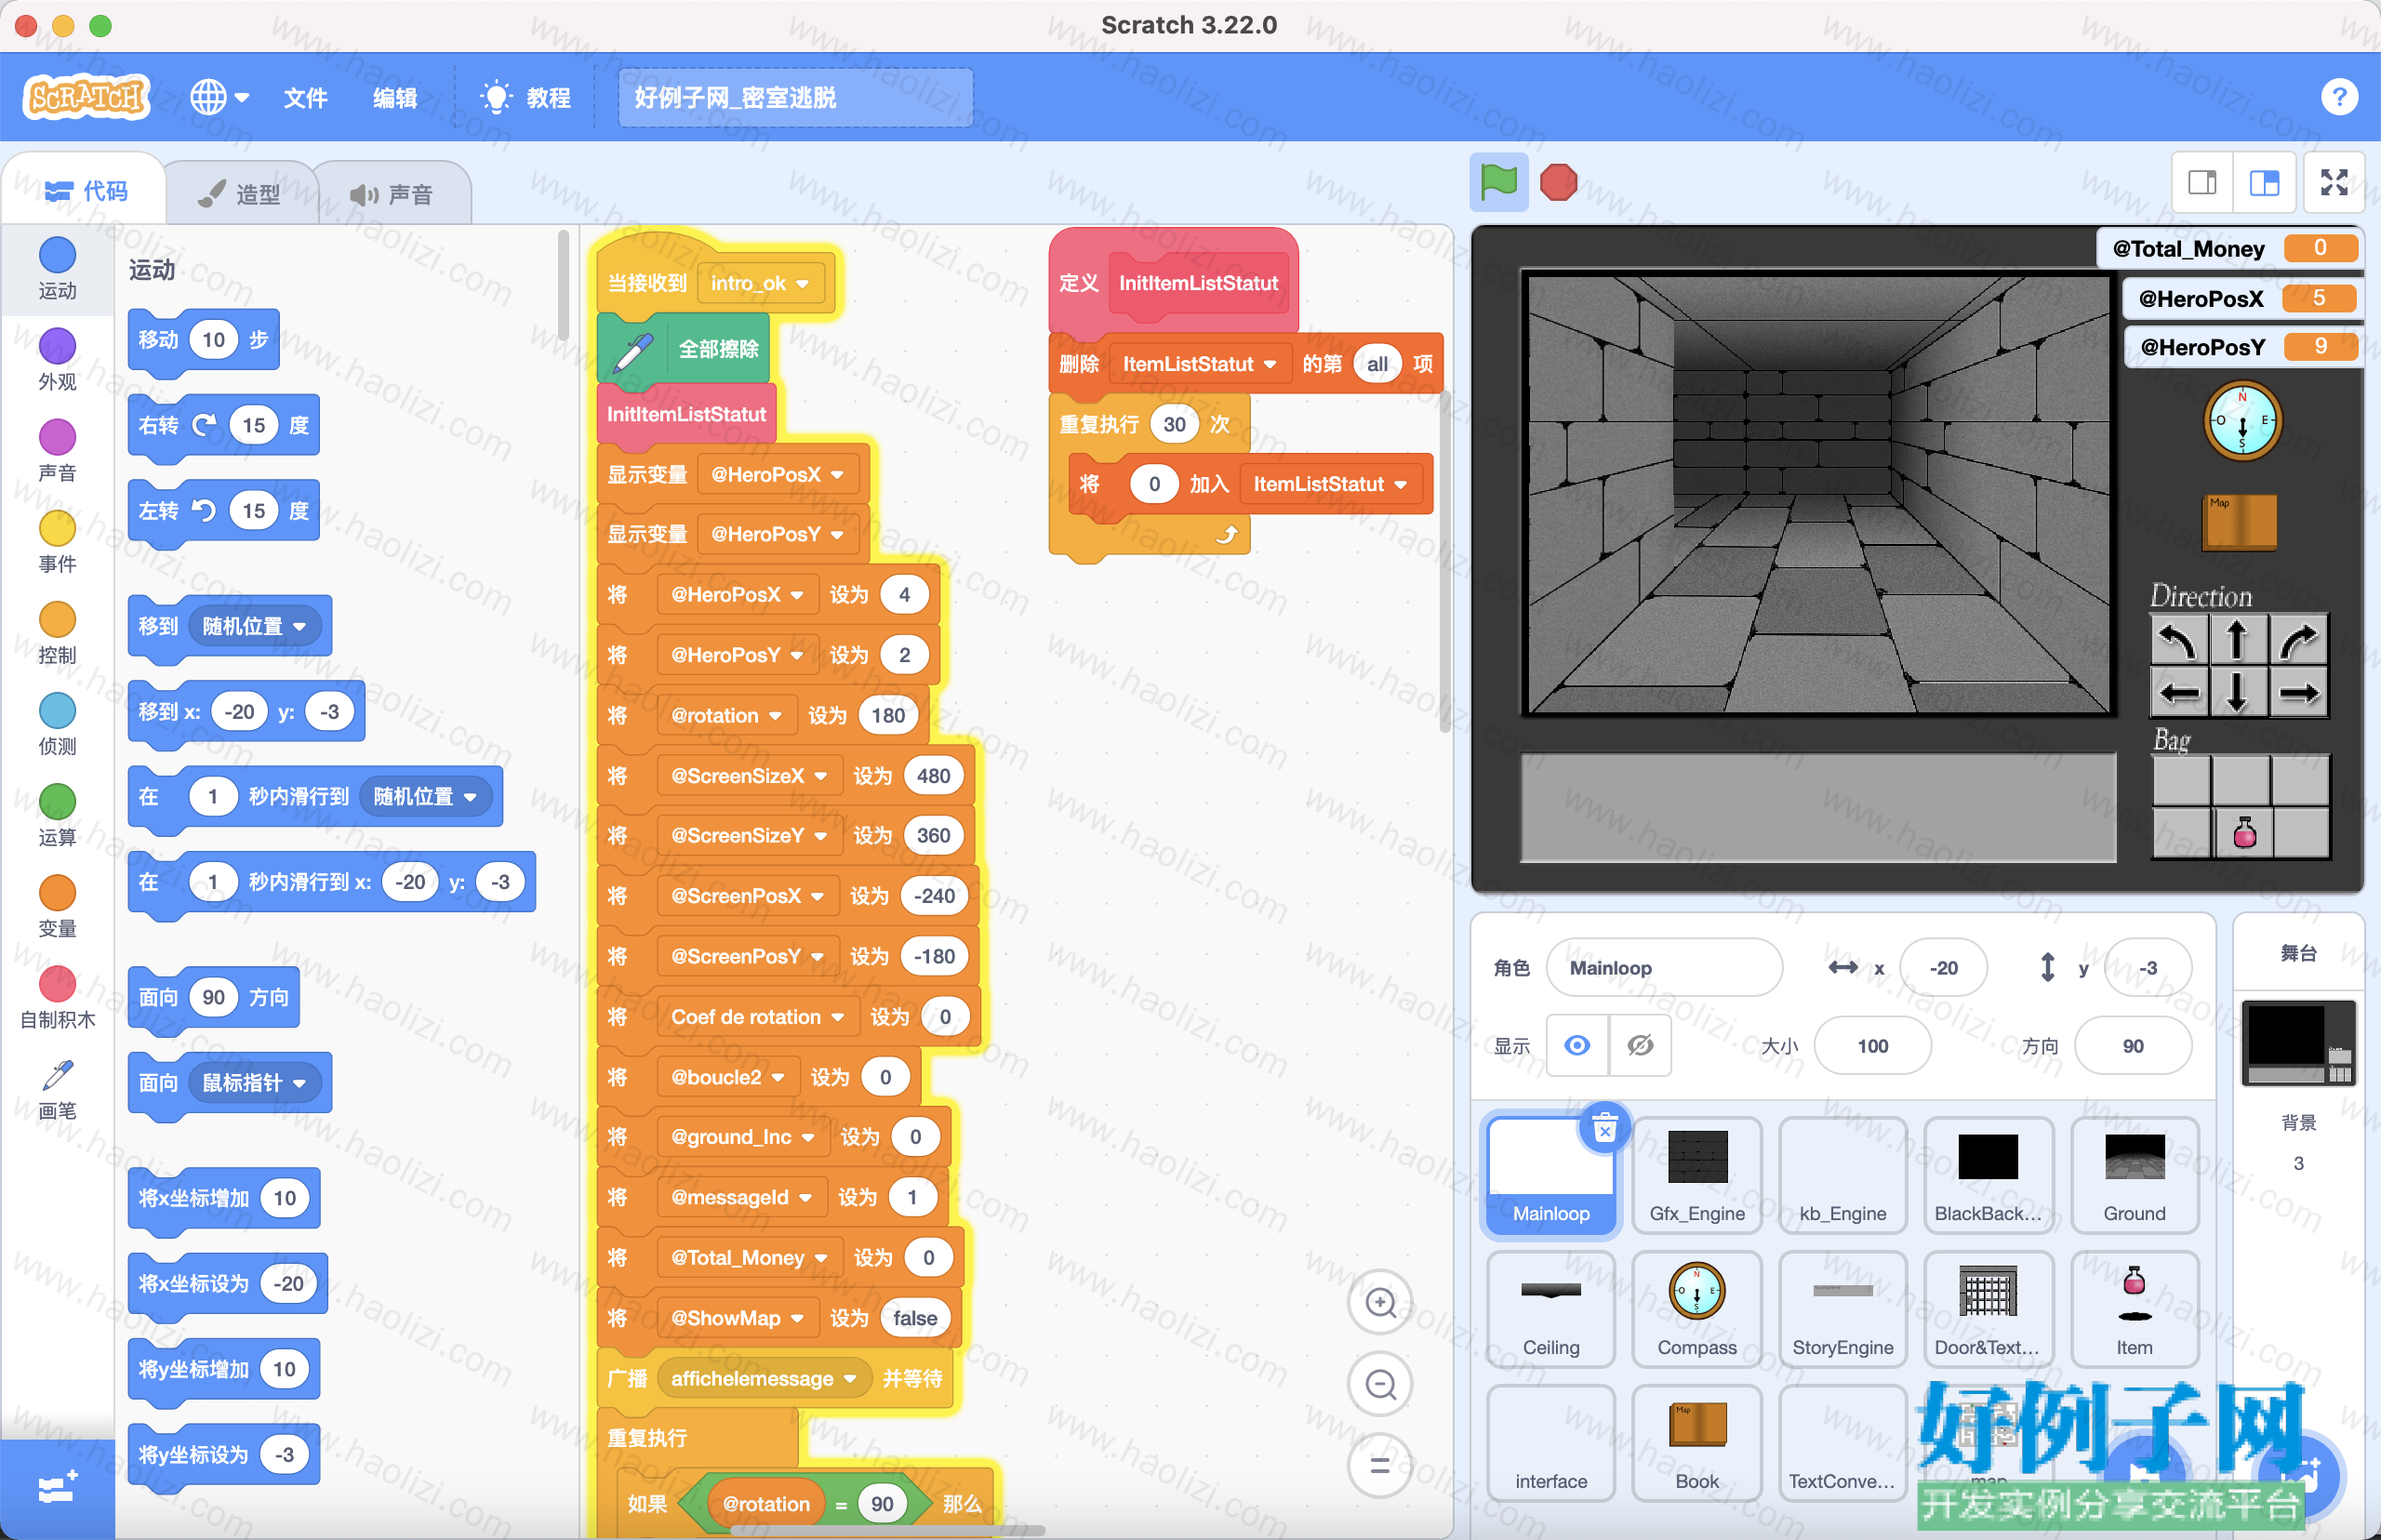Open the 文件 (File) menu
Image resolution: width=2381 pixels, height=1540 pixels.
pyautogui.click(x=305, y=97)
